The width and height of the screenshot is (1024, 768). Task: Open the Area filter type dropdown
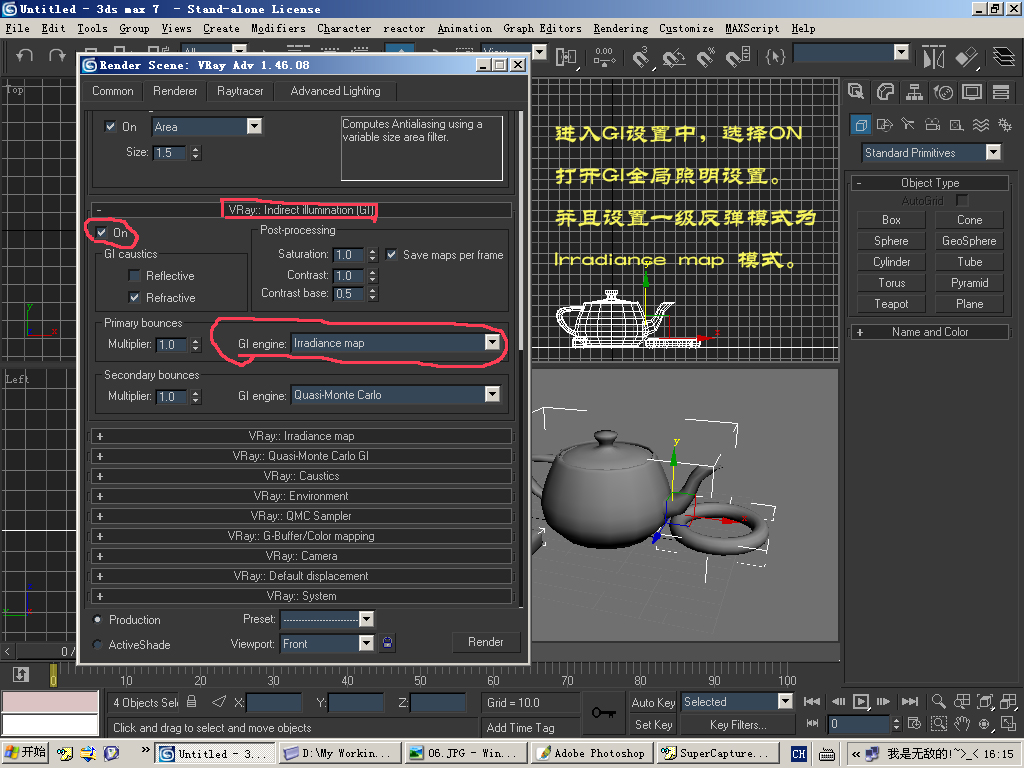255,126
